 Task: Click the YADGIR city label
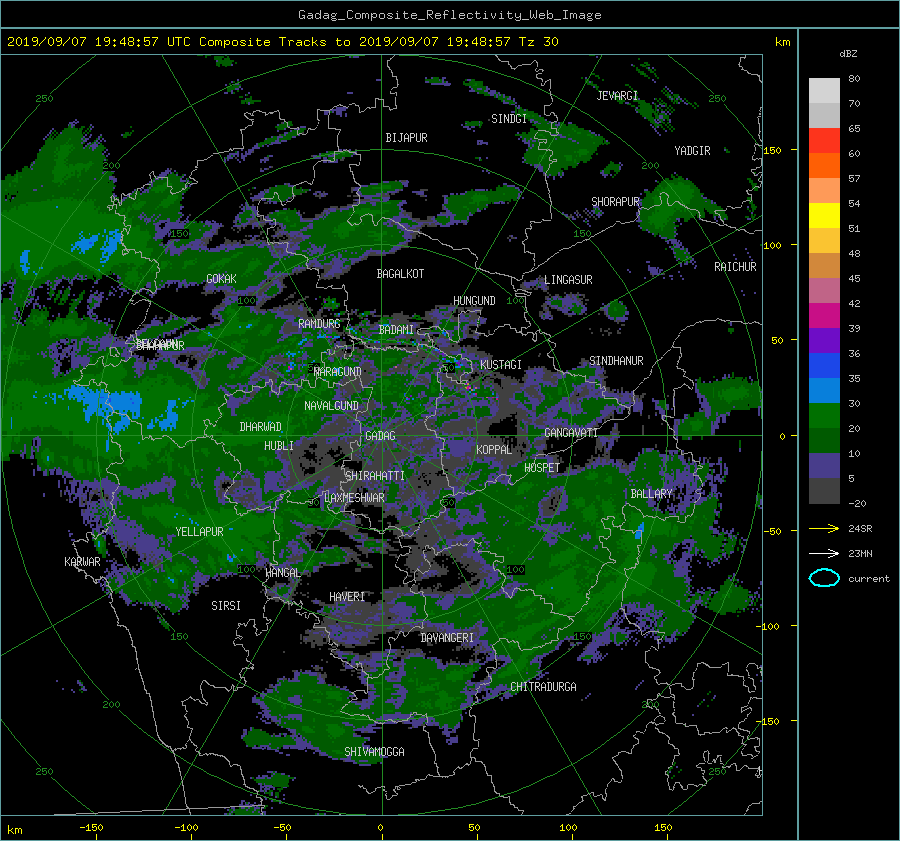click(x=692, y=151)
